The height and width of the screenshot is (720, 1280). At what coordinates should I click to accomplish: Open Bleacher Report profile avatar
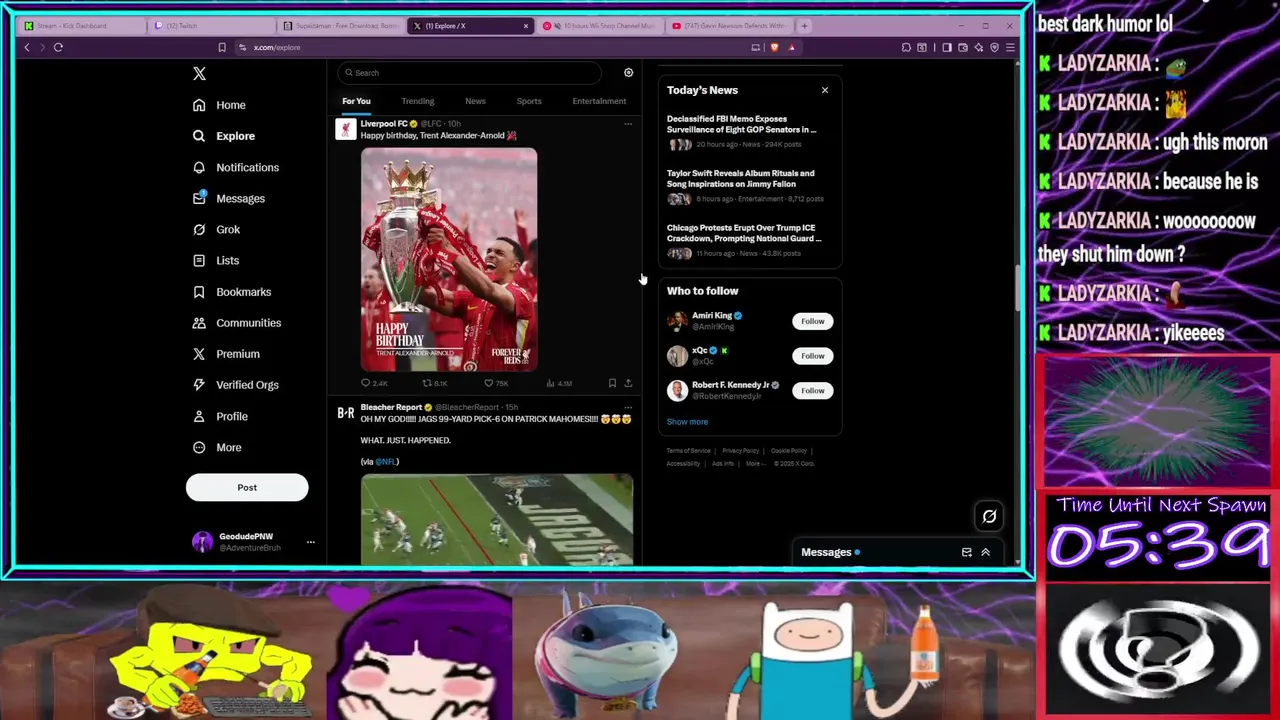click(x=346, y=413)
